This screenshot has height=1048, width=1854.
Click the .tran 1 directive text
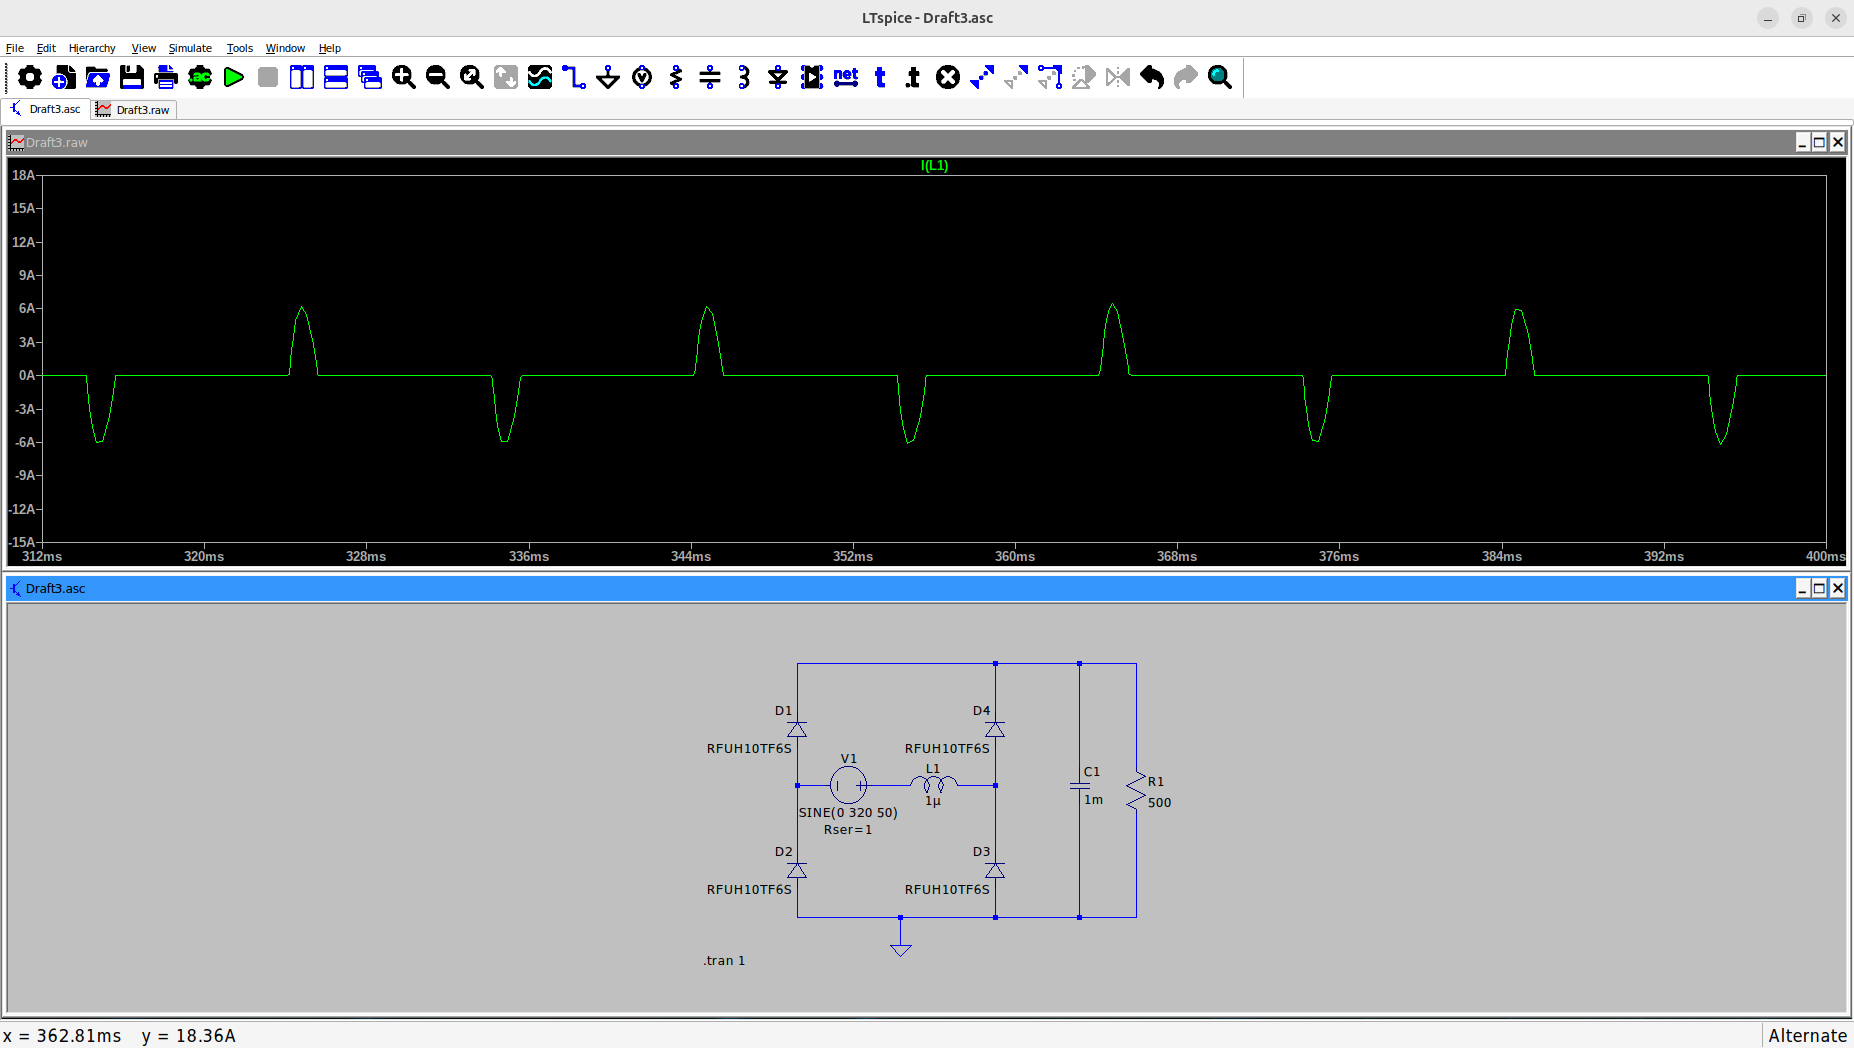[x=724, y=960]
